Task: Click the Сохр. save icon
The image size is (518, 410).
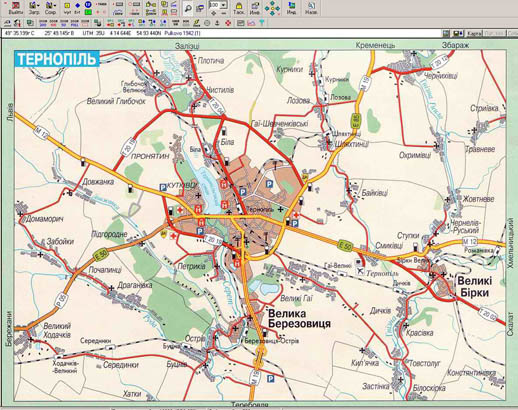Action: 49,5
